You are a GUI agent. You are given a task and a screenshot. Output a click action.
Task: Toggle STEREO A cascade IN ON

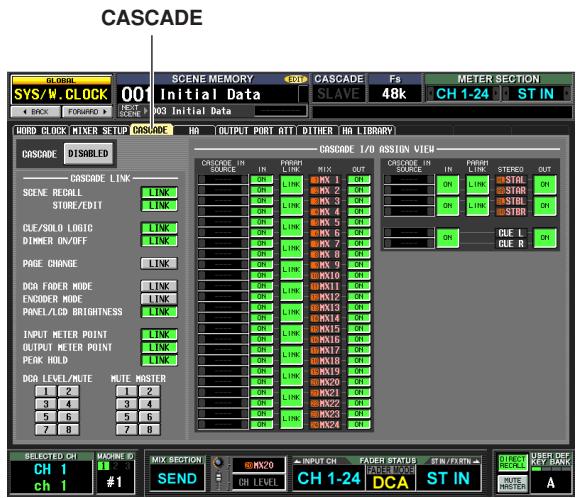(x=447, y=185)
